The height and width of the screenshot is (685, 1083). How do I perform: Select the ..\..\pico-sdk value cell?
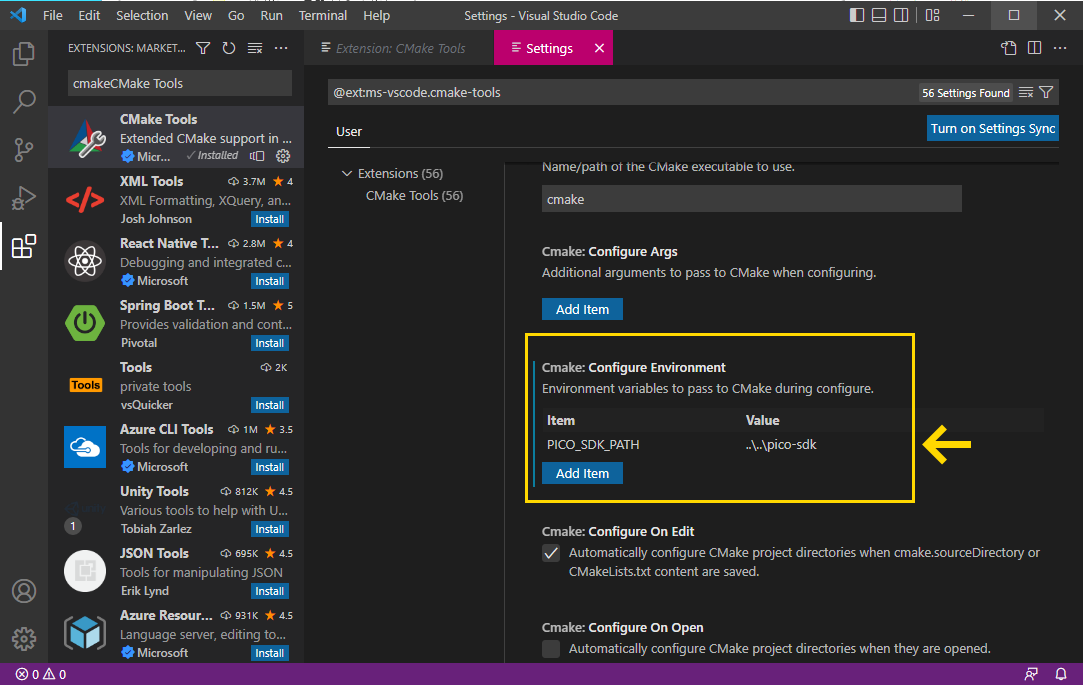tap(781, 445)
